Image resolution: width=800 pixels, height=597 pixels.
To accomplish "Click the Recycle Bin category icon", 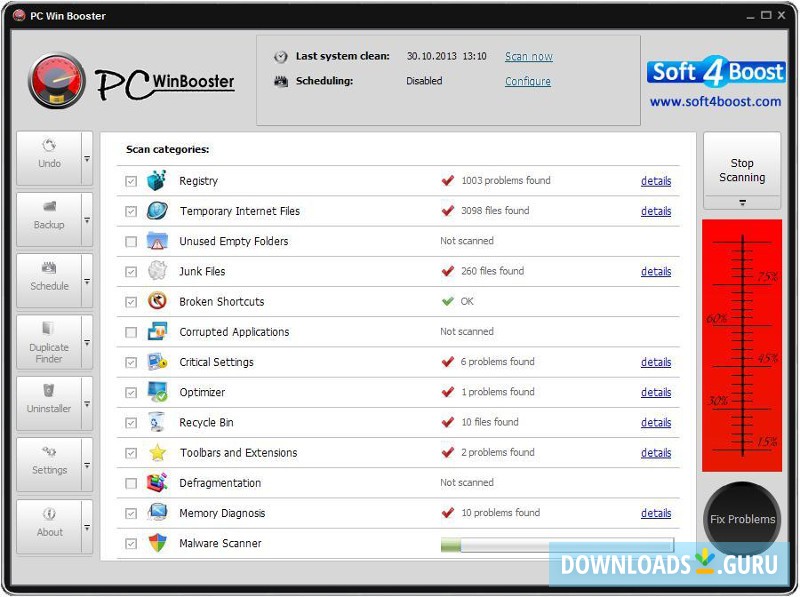I will click(157, 422).
